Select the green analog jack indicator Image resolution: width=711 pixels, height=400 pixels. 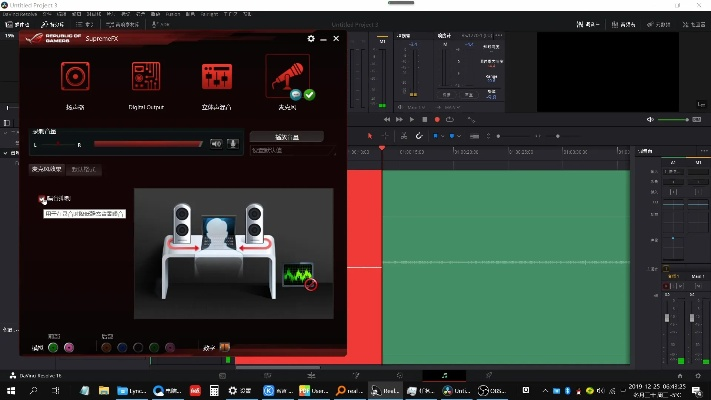tap(53, 347)
